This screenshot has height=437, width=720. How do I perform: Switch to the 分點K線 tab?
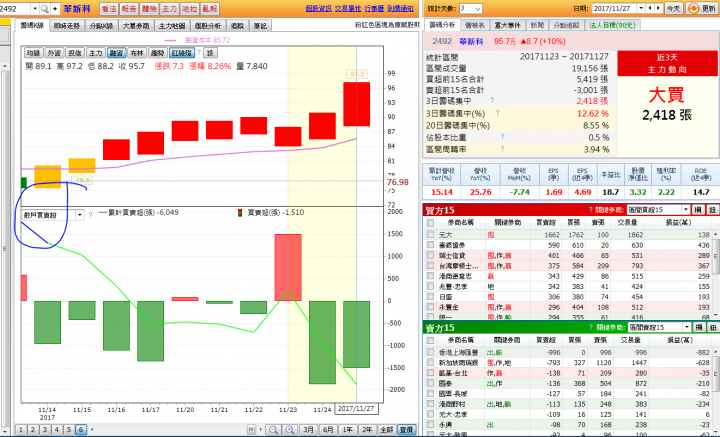tap(101, 26)
